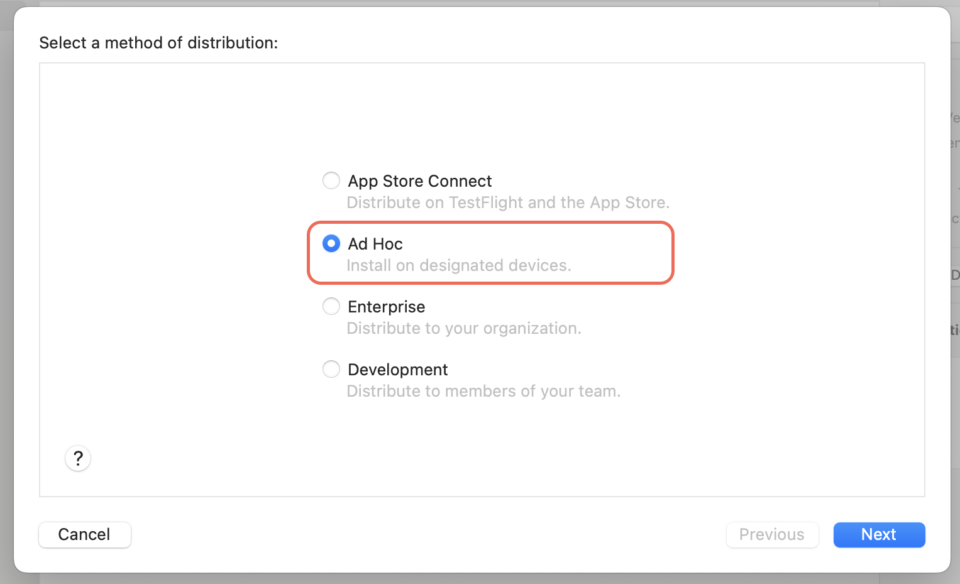Screen dimensions: 960x584
Task: Click the Previous button
Action: pos(772,534)
